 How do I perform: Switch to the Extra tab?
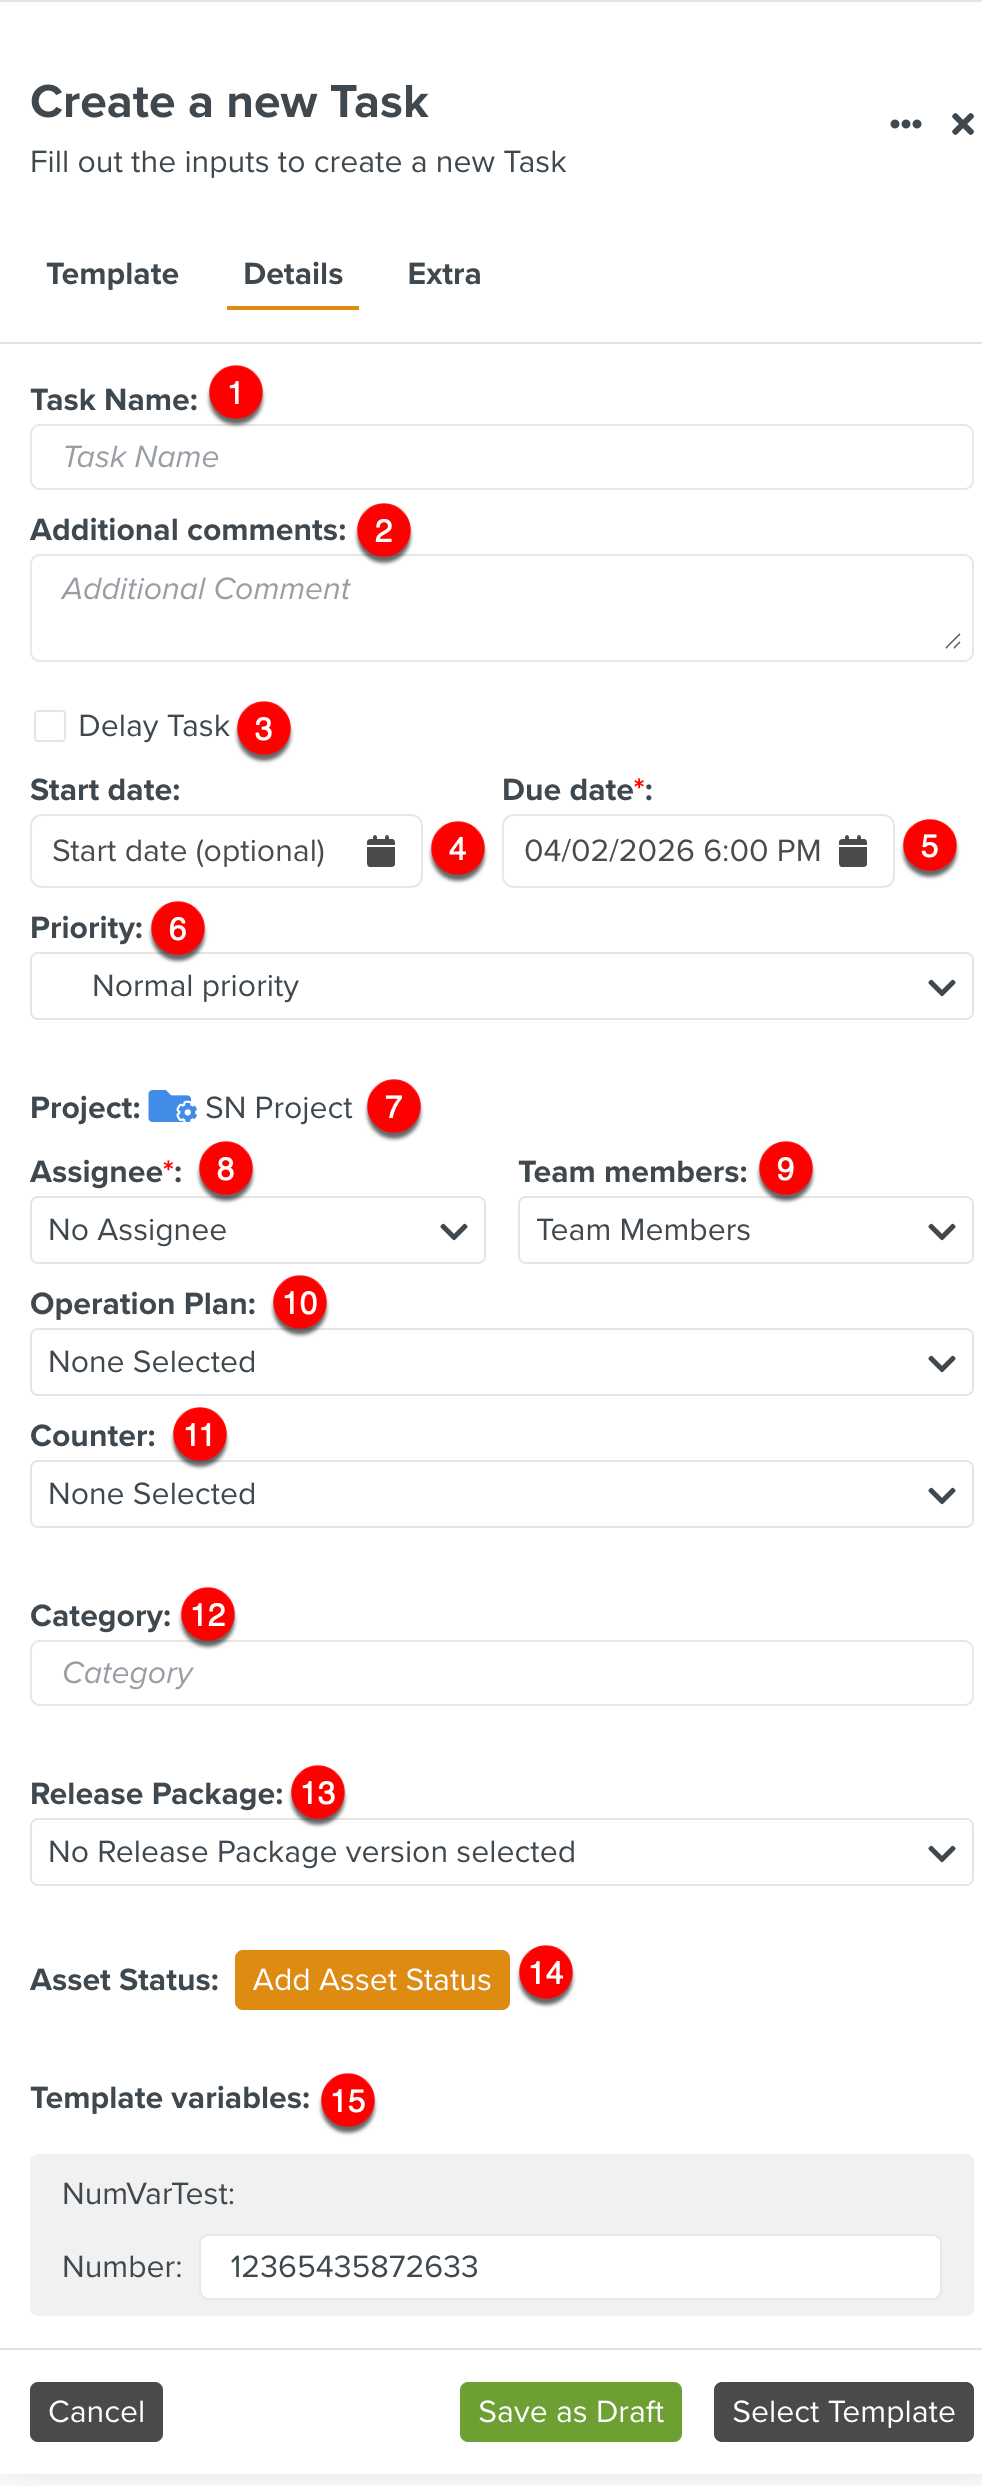(x=444, y=274)
